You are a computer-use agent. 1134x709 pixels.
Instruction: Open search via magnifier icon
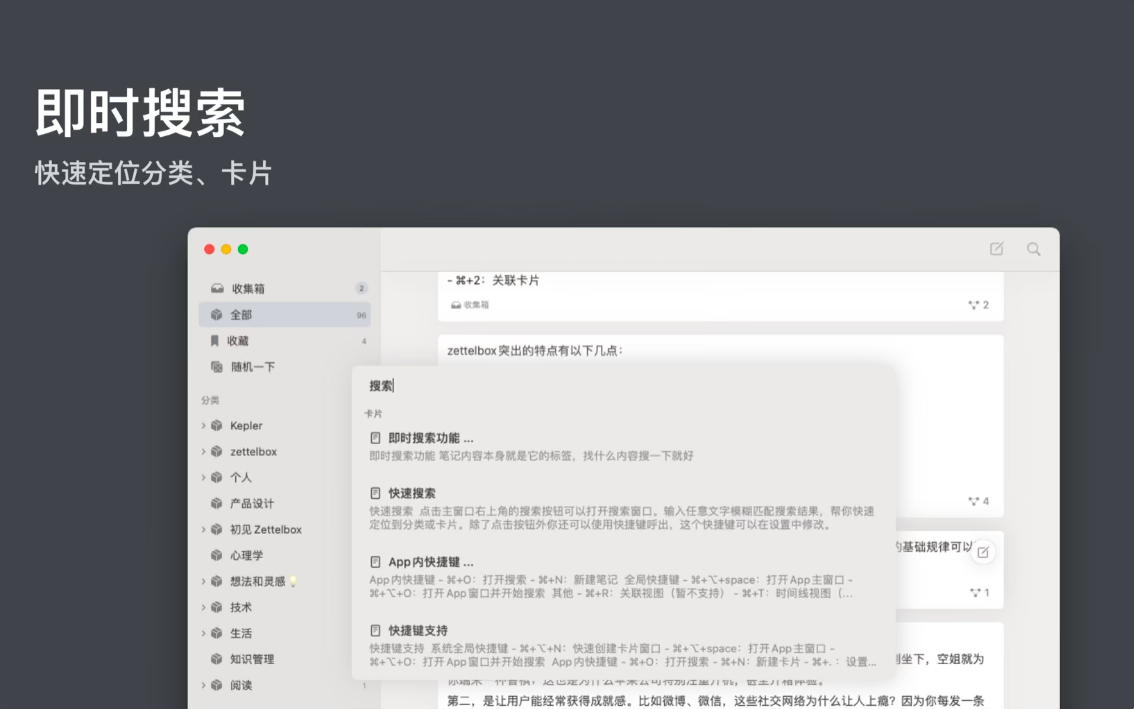[x=1033, y=249]
